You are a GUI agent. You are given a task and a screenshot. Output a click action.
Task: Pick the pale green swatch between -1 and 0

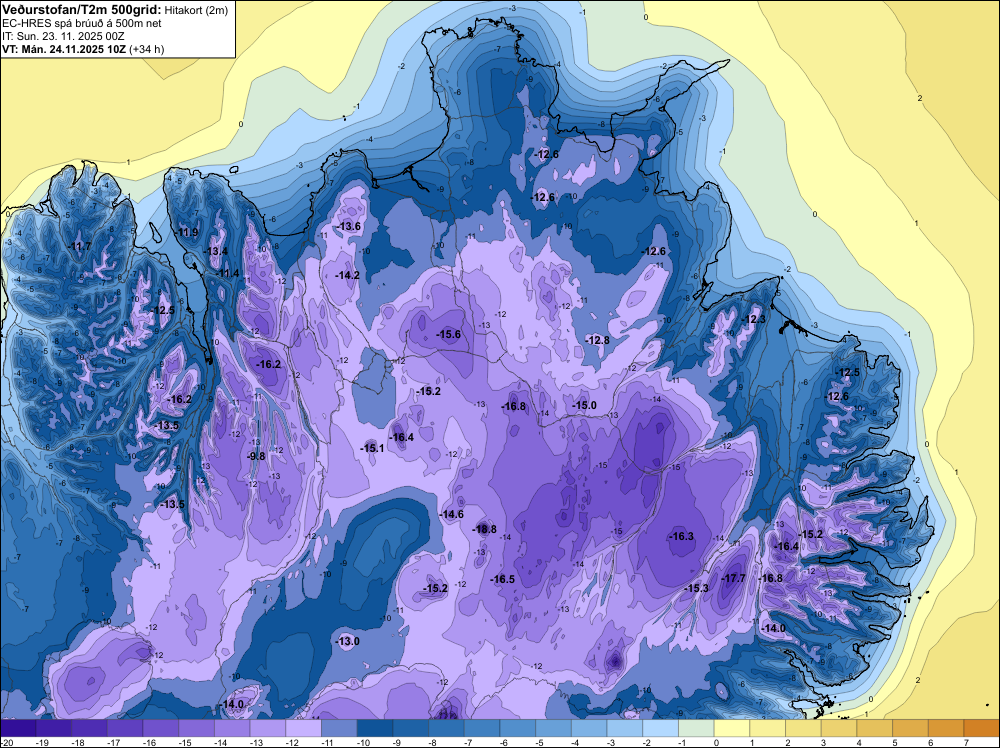(696, 728)
